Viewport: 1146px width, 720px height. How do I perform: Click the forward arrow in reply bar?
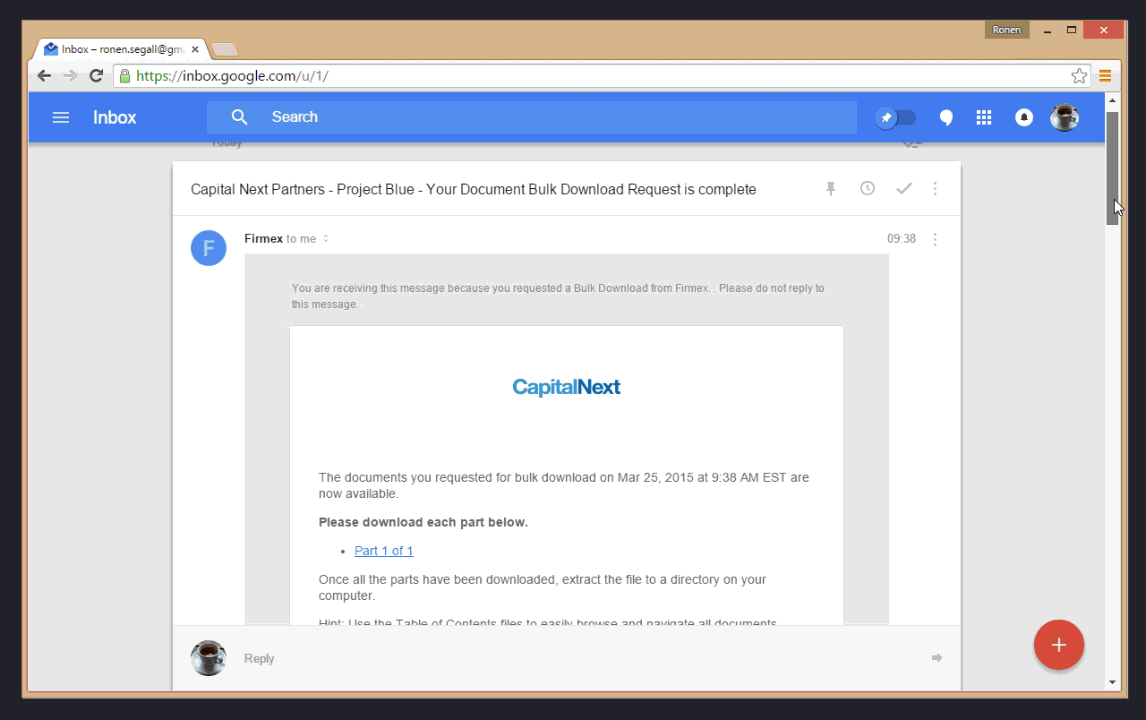click(x=937, y=658)
